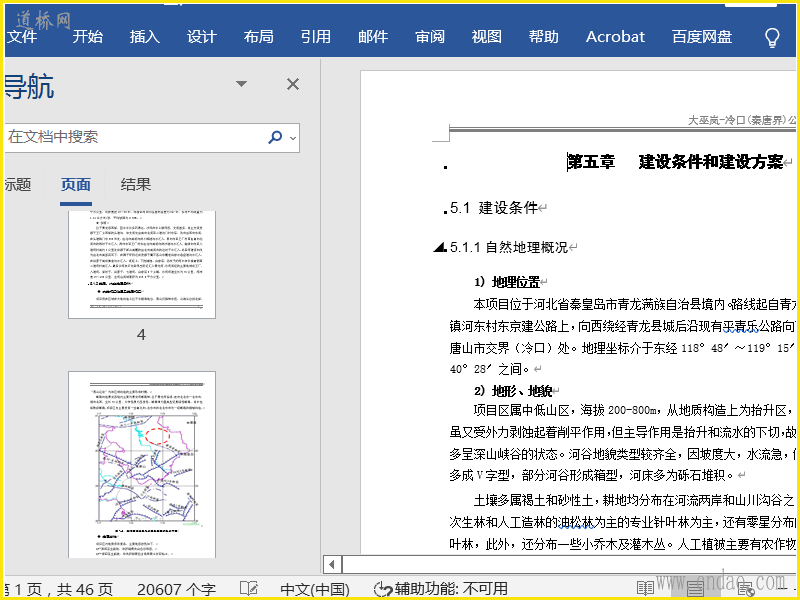
Task: Open the 插入 ribbon tab
Action: point(144,37)
